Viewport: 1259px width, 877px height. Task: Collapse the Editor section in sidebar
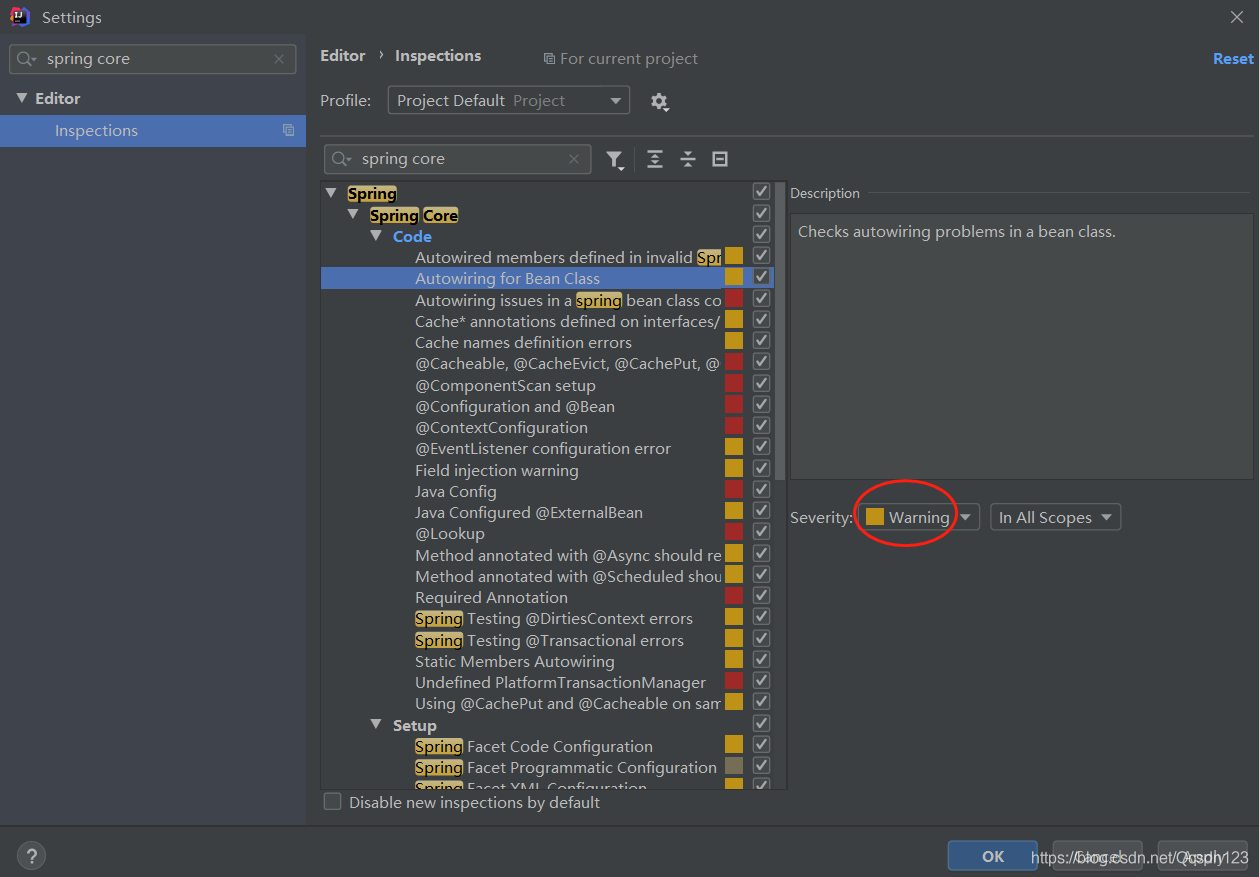coord(21,98)
